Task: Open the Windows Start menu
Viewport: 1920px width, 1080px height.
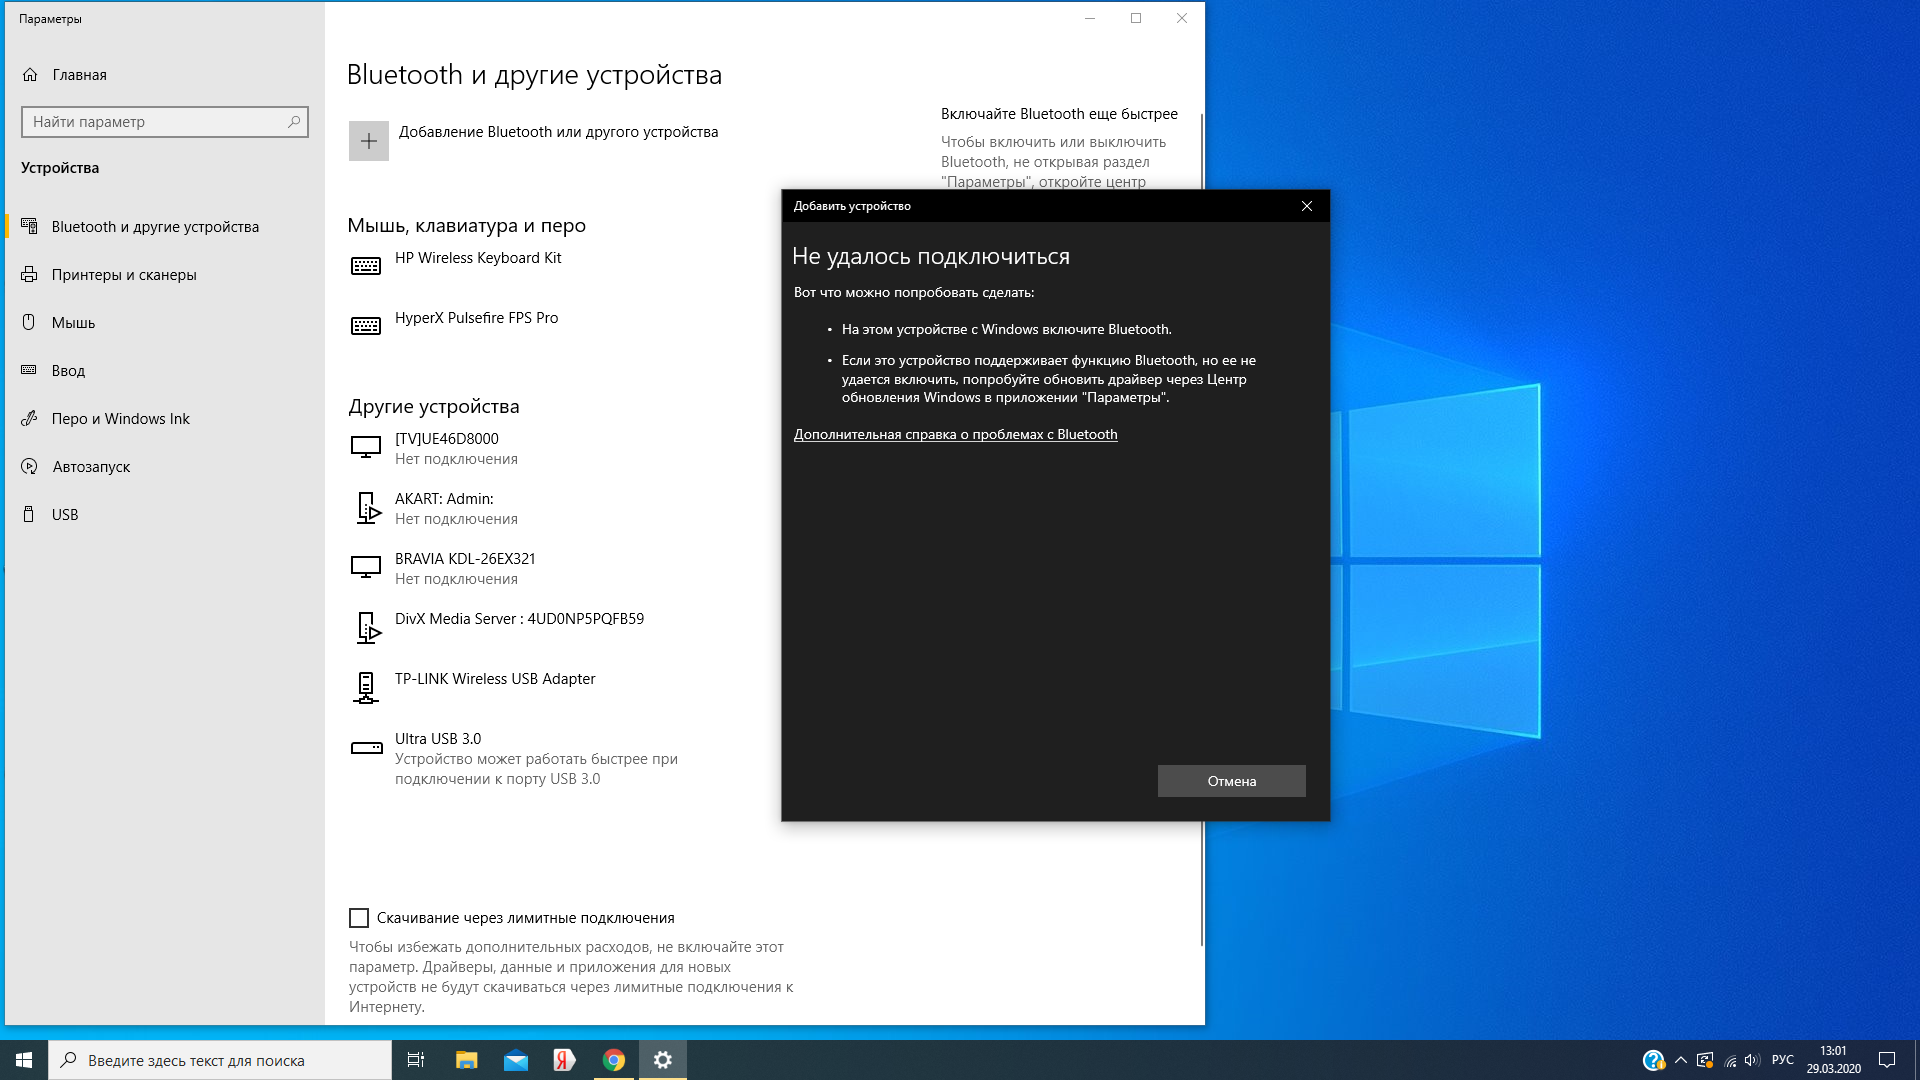Action: 24,1060
